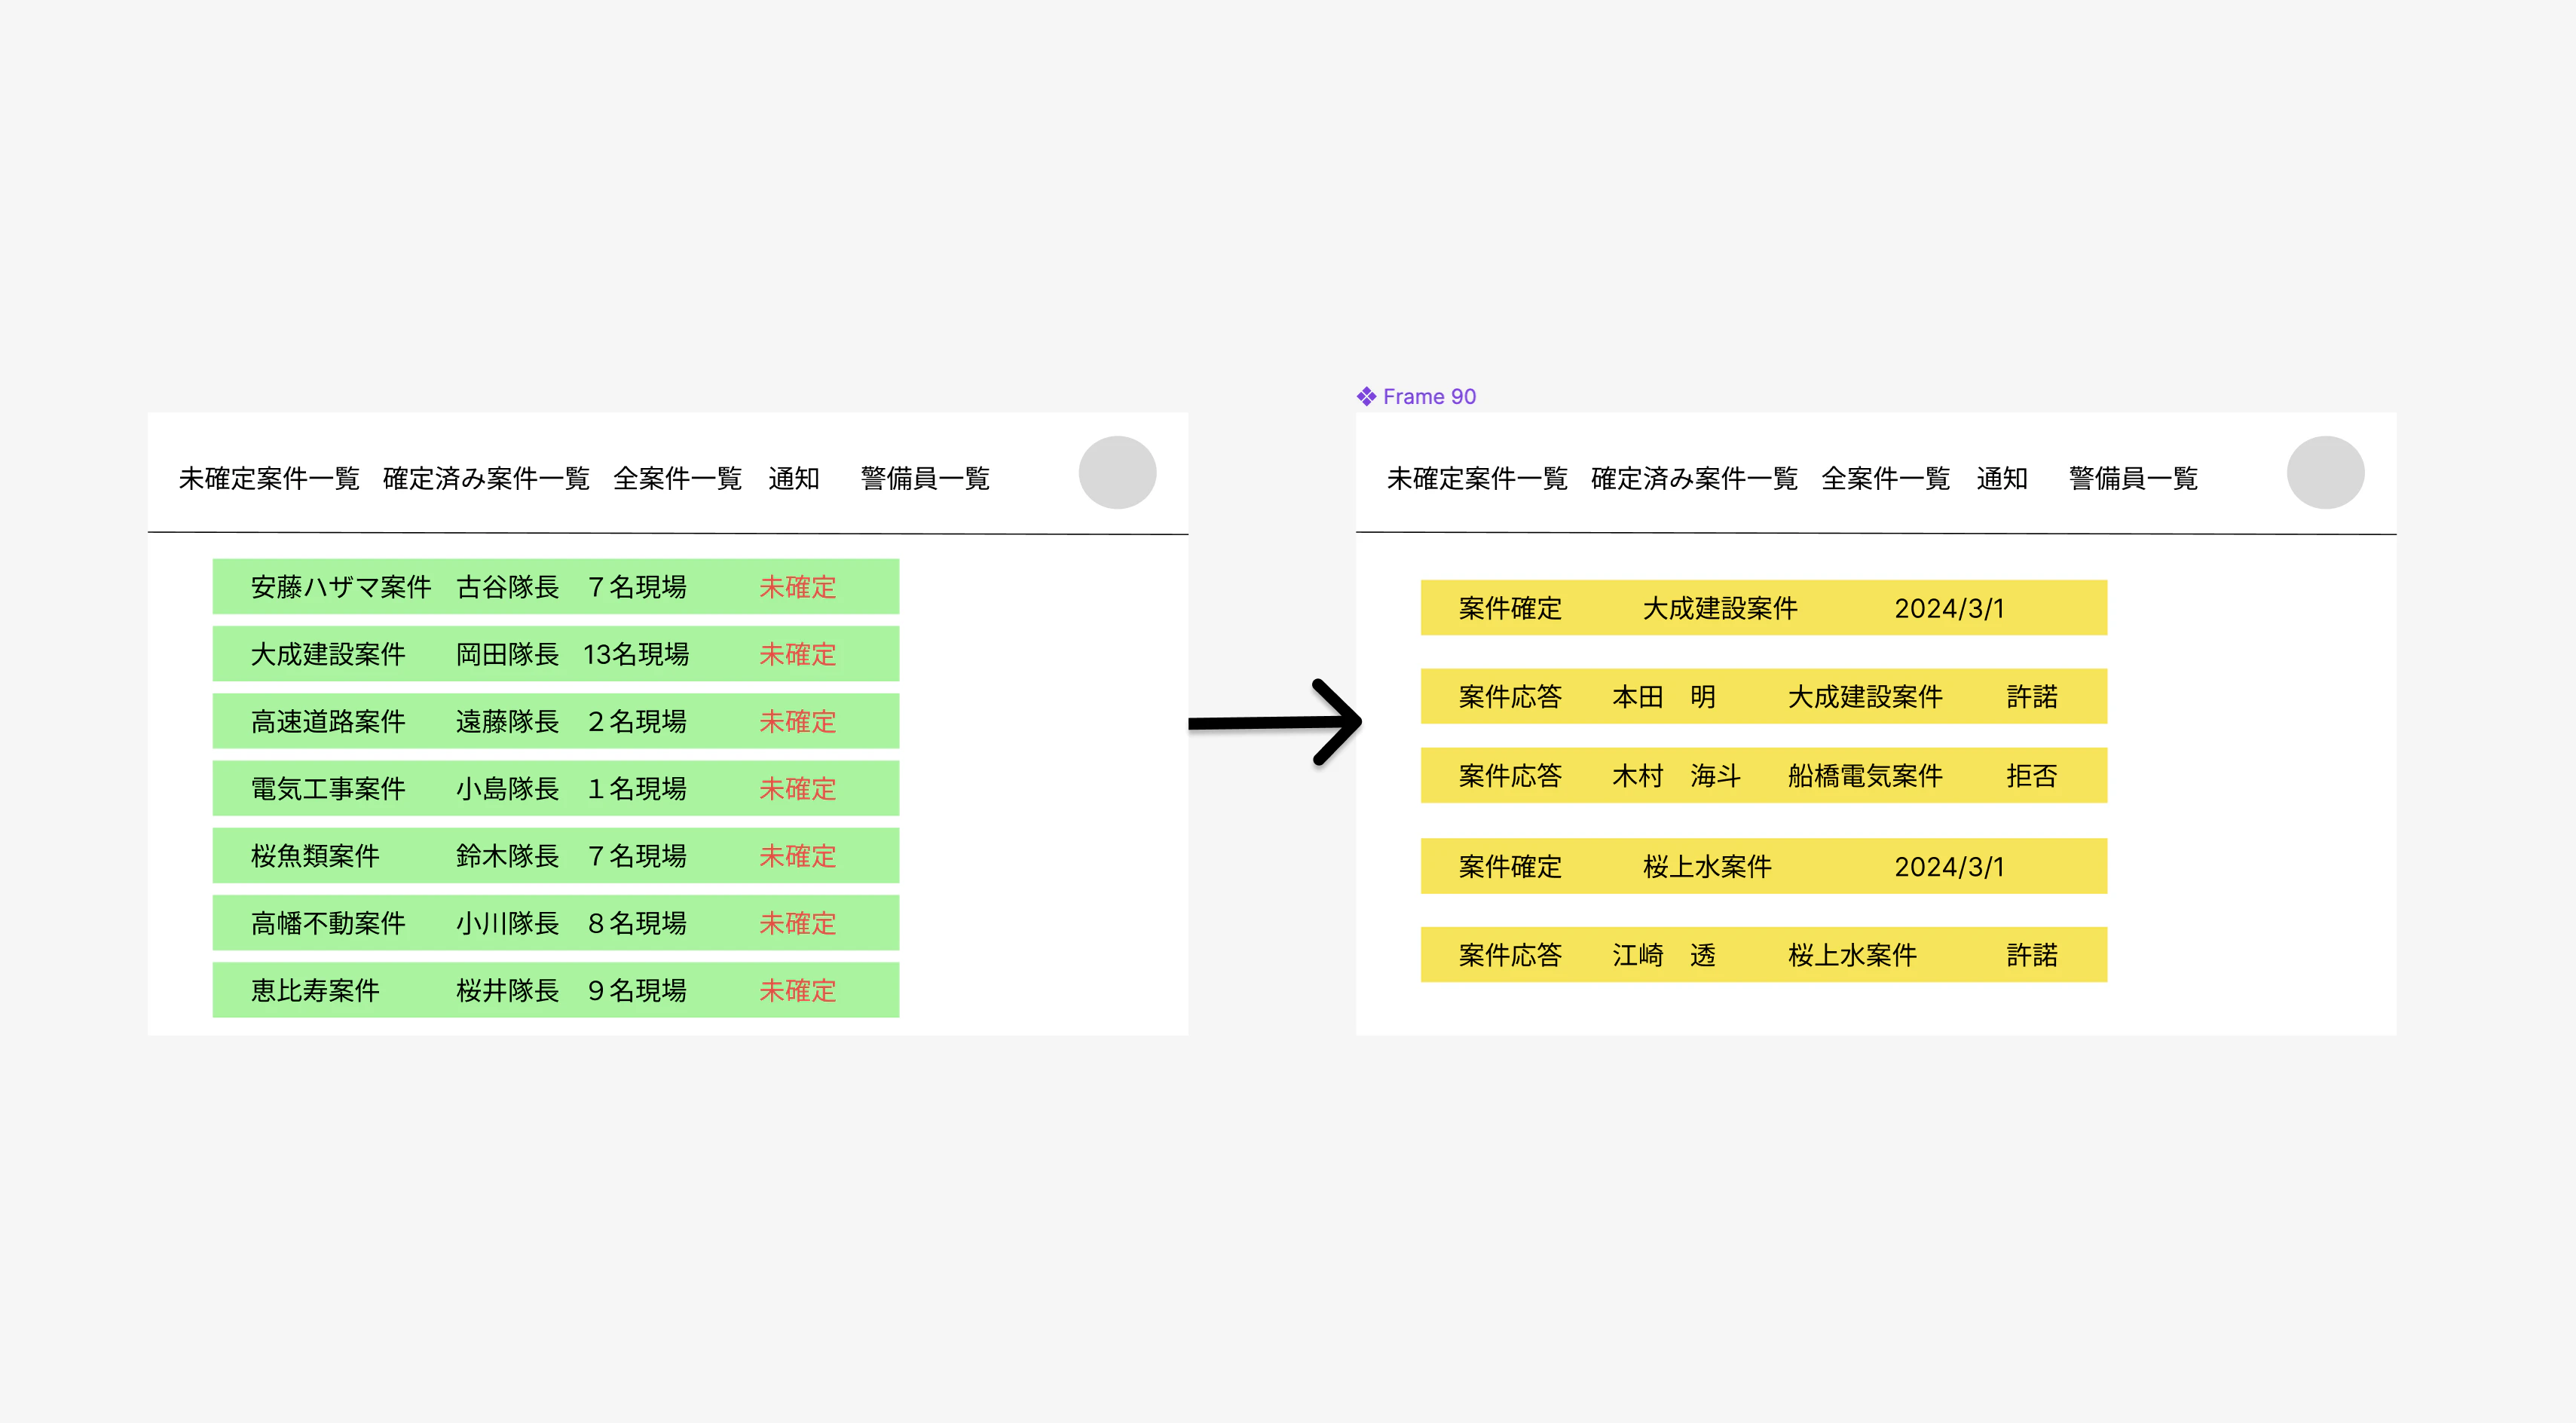Screen dimensions: 2576x1423
Task: Select the 安藤ハザマ案件 row
Action: pos(556,587)
